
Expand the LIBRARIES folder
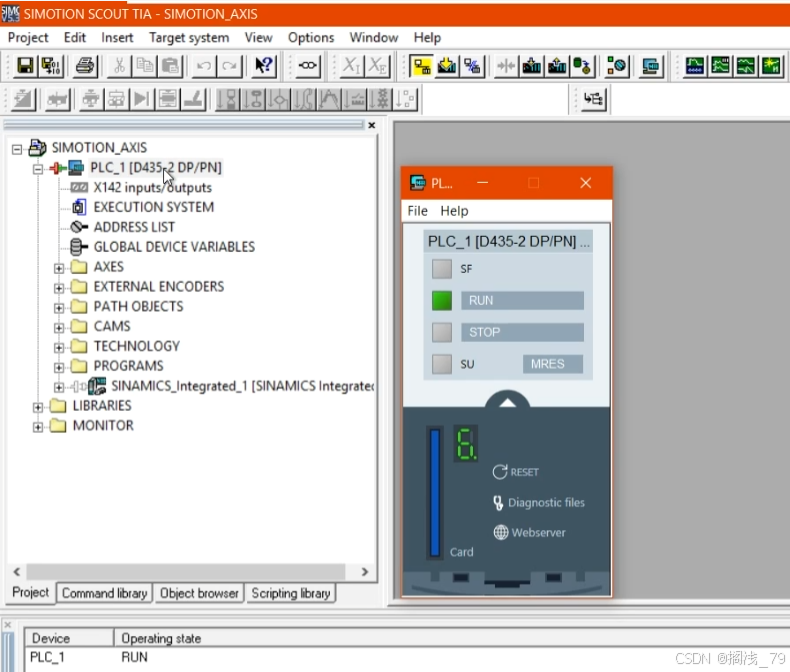tap(38, 407)
